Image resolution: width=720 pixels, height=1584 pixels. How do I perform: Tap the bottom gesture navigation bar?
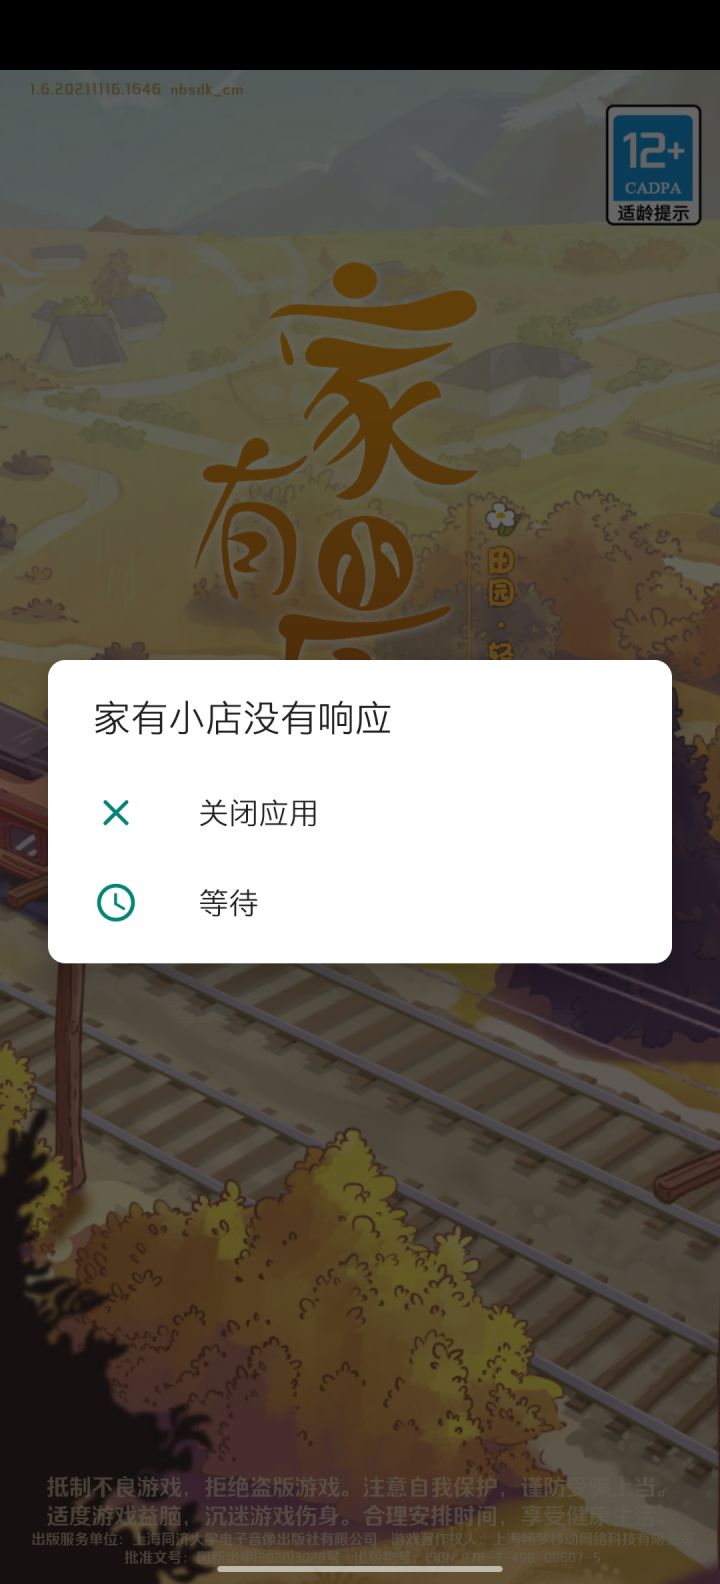(x=360, y=1569)
